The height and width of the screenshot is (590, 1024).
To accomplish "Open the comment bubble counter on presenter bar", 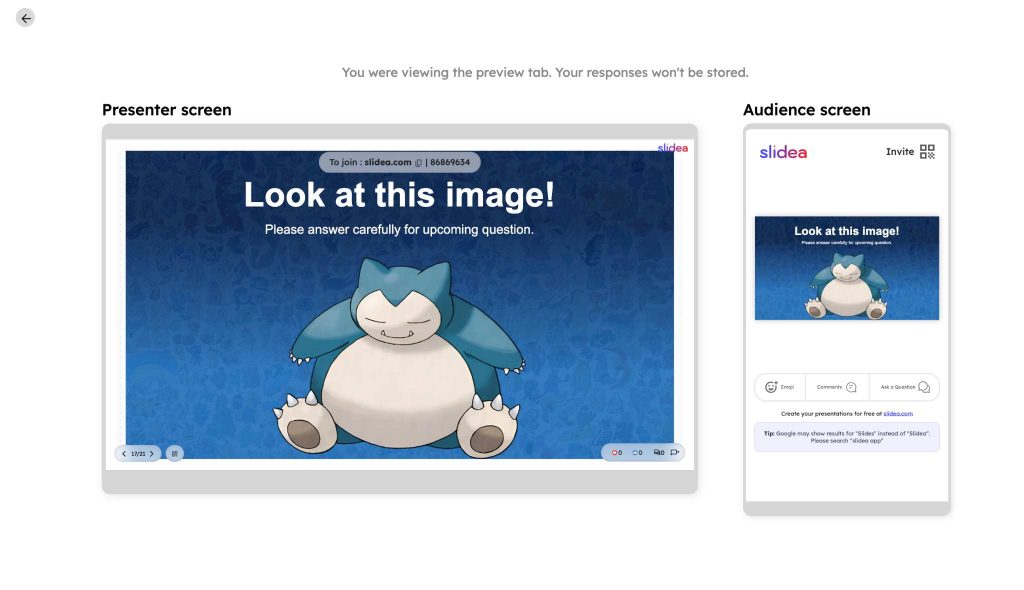I will point(637,452).
